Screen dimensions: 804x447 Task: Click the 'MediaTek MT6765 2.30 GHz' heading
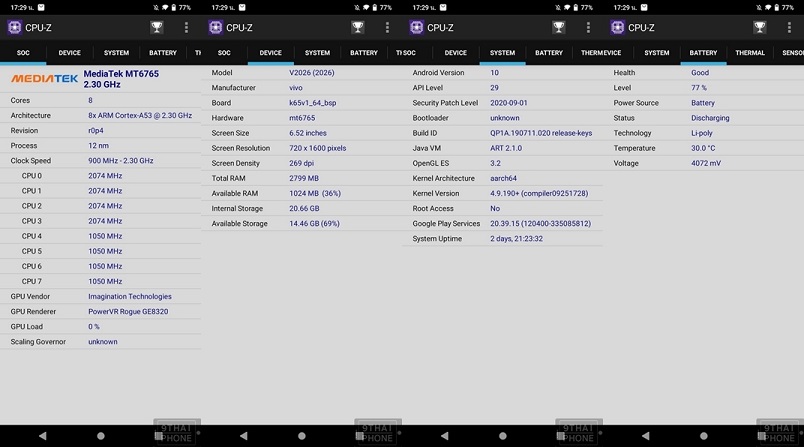coord(121,79)
